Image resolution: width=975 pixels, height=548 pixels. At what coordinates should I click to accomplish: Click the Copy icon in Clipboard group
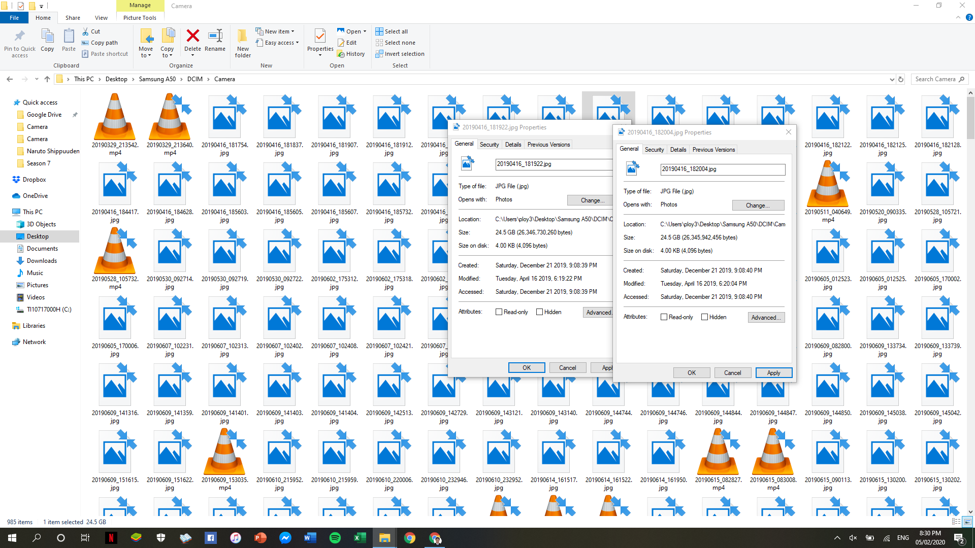[x=47, y=41]
